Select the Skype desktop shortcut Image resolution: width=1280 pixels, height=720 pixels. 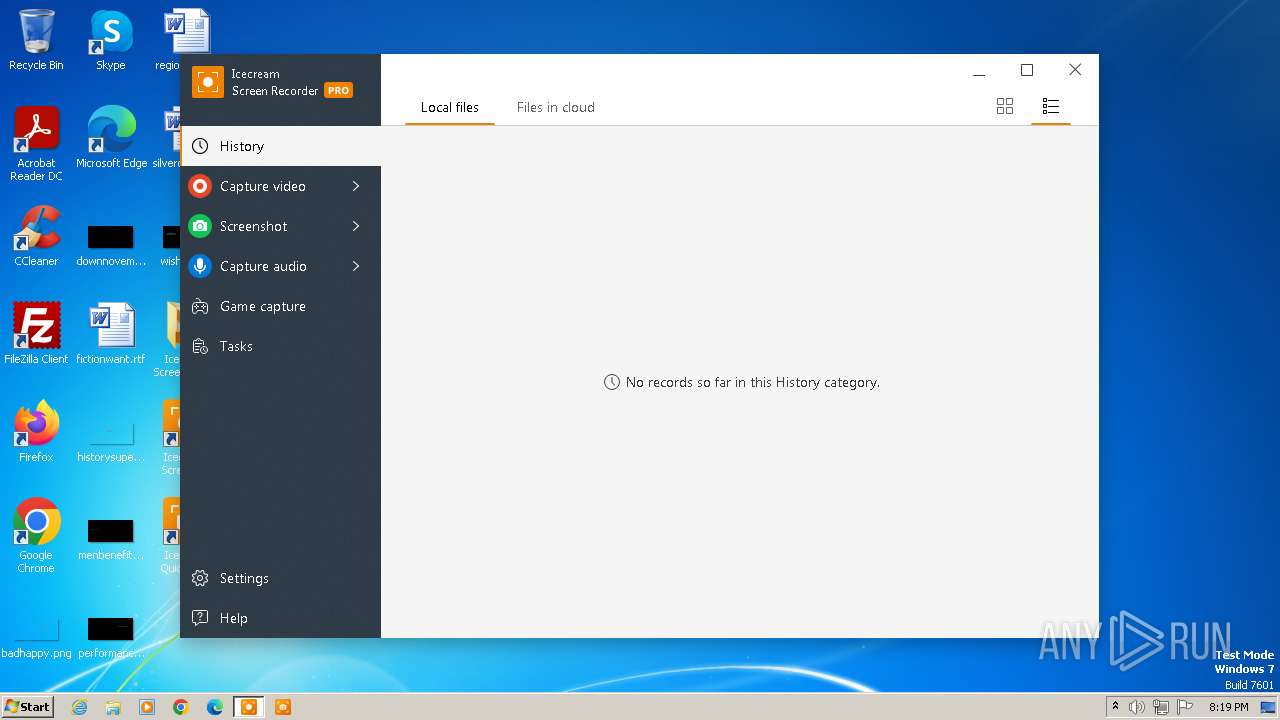[x=110, y=40]
